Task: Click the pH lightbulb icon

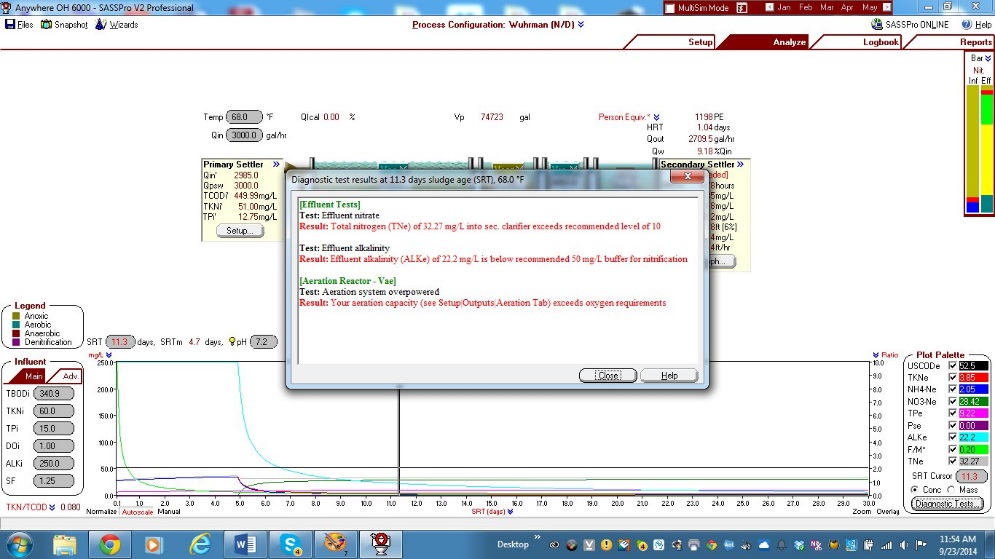Action: pos(232,342)
